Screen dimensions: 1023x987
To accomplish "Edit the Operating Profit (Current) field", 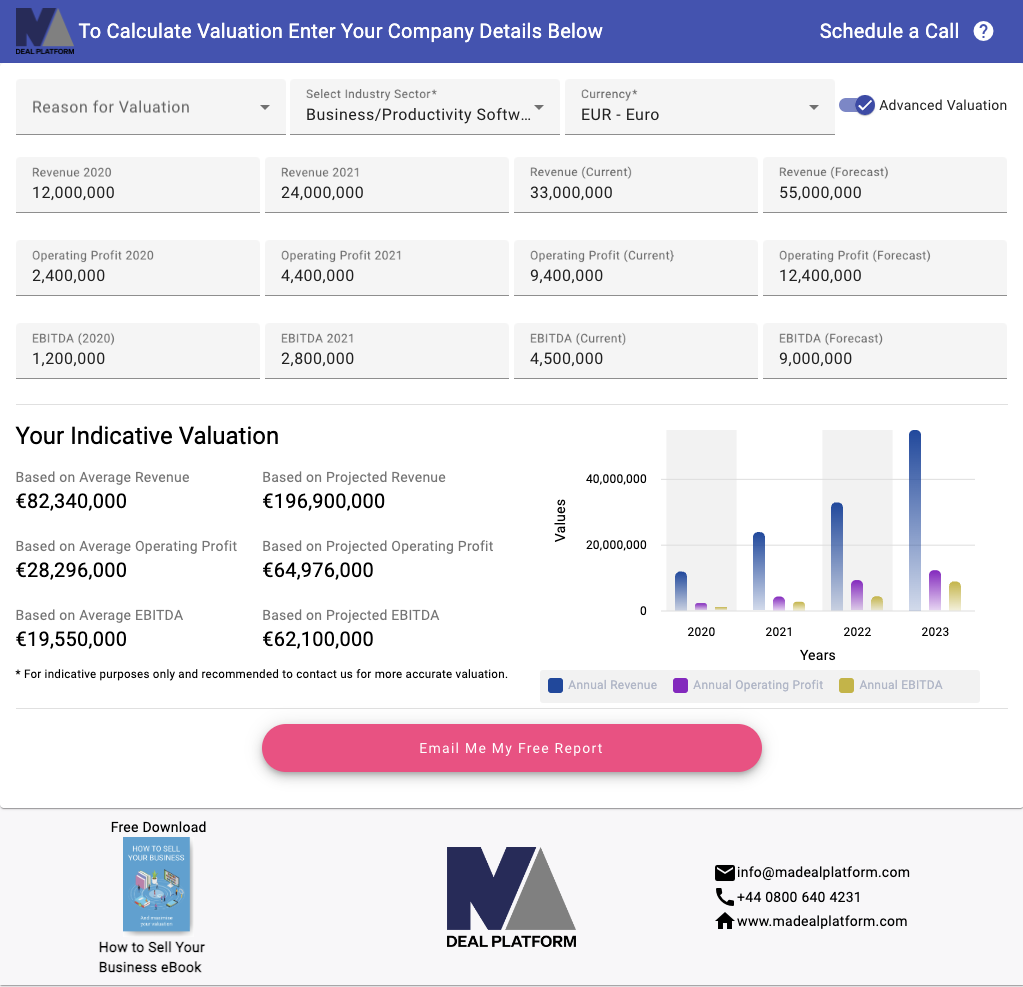I will 635,267.
